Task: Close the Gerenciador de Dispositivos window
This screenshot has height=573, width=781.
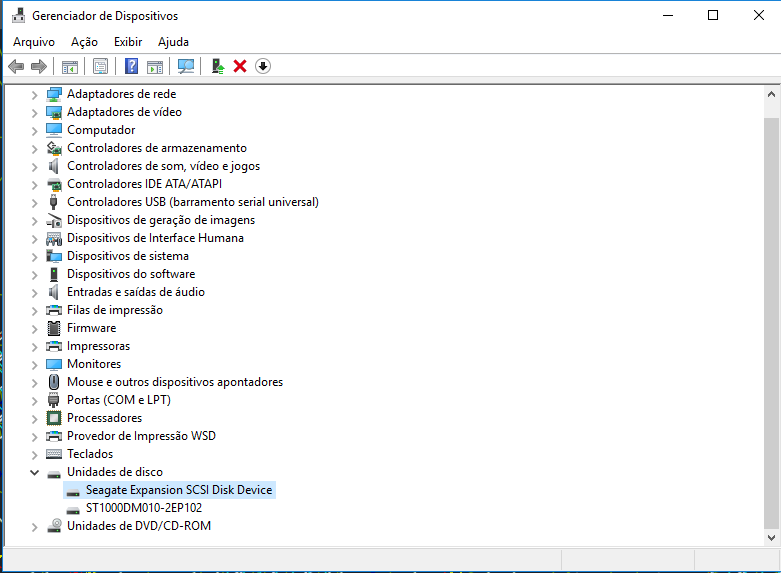Action: click(759, 15)
